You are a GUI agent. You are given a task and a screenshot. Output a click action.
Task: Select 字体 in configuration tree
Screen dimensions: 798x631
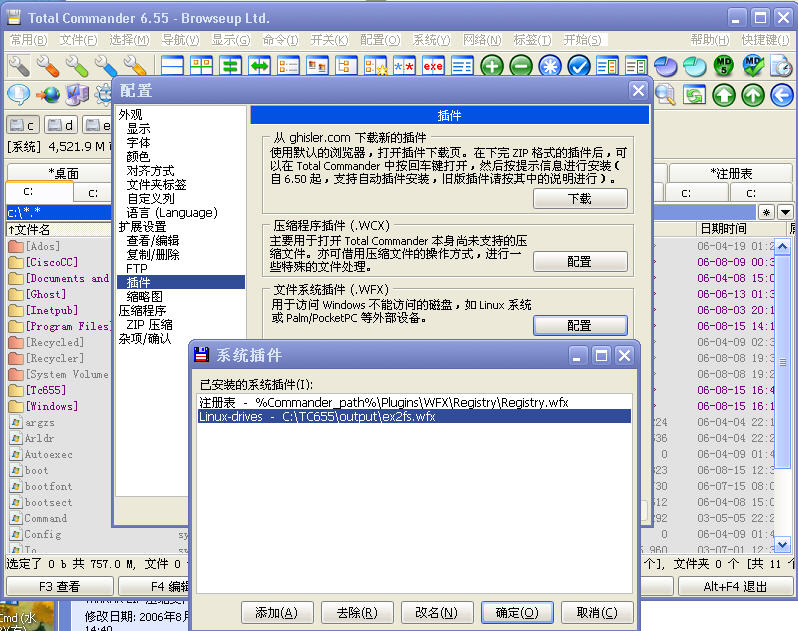click(x=138, y=142)
